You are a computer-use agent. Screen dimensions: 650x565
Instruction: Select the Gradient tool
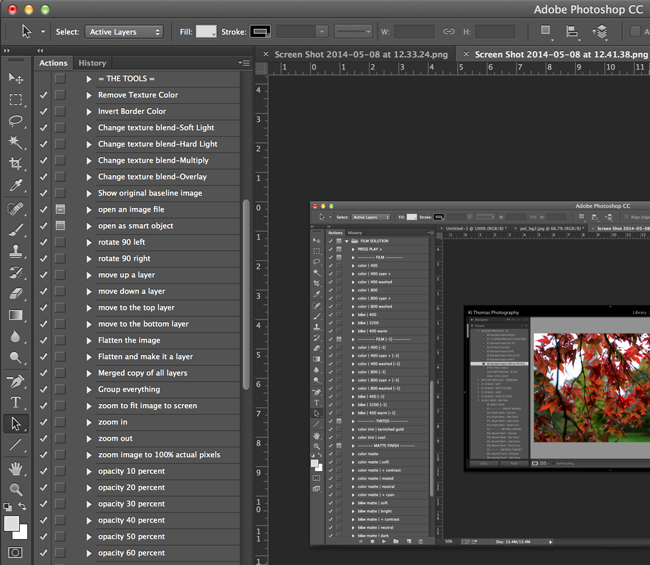(16, 315)
